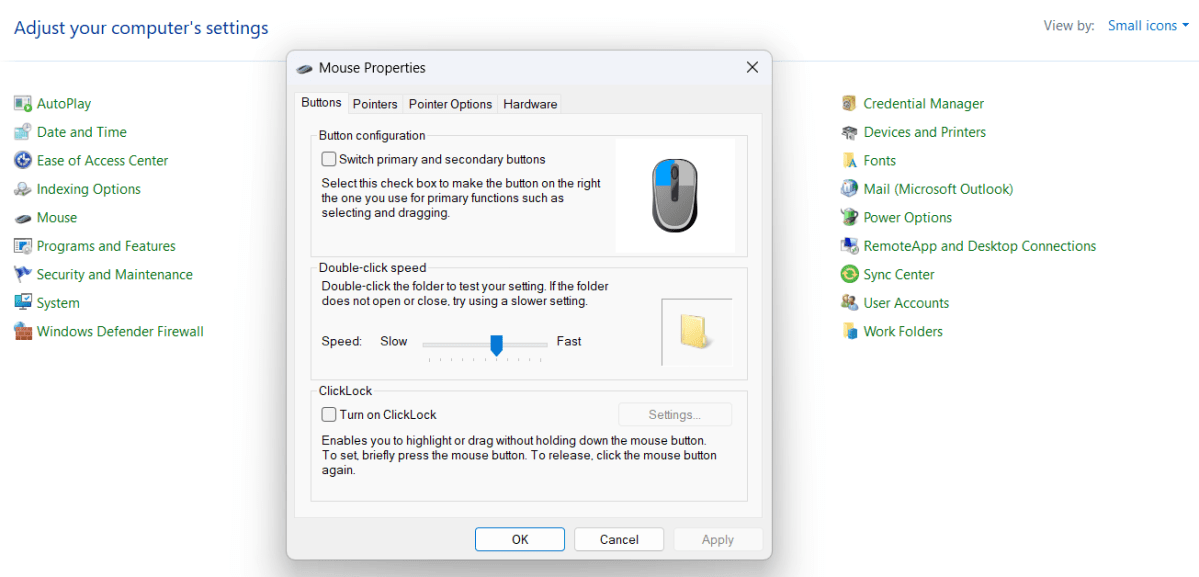Open the Credential Manager icon
Screen dimensions: 1199x577
pos(849,103)
